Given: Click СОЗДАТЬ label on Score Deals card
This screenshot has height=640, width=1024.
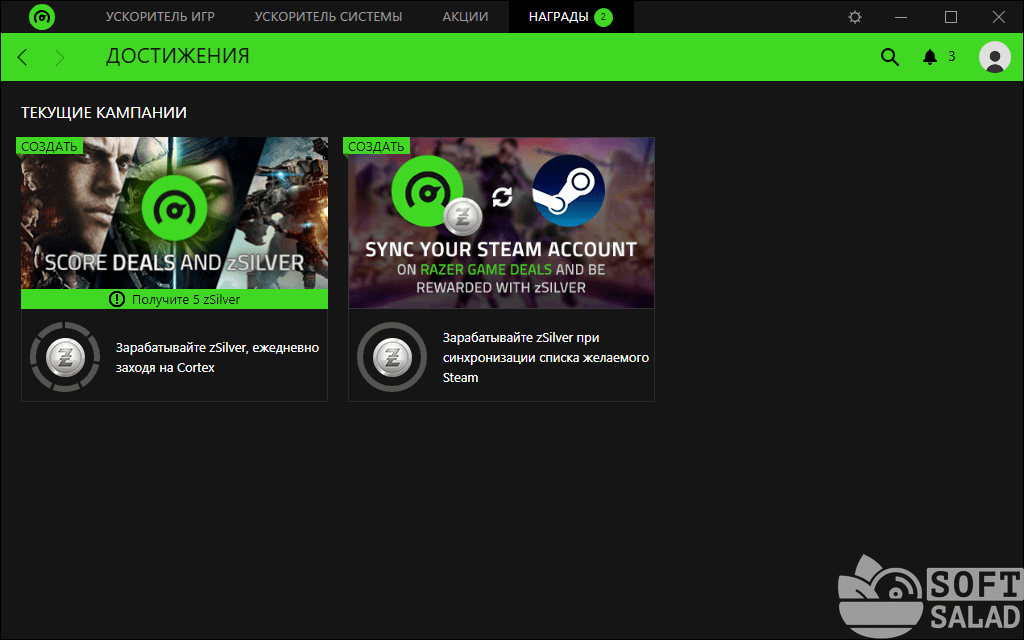Looking at the screenshot, I should pos(49,146).
